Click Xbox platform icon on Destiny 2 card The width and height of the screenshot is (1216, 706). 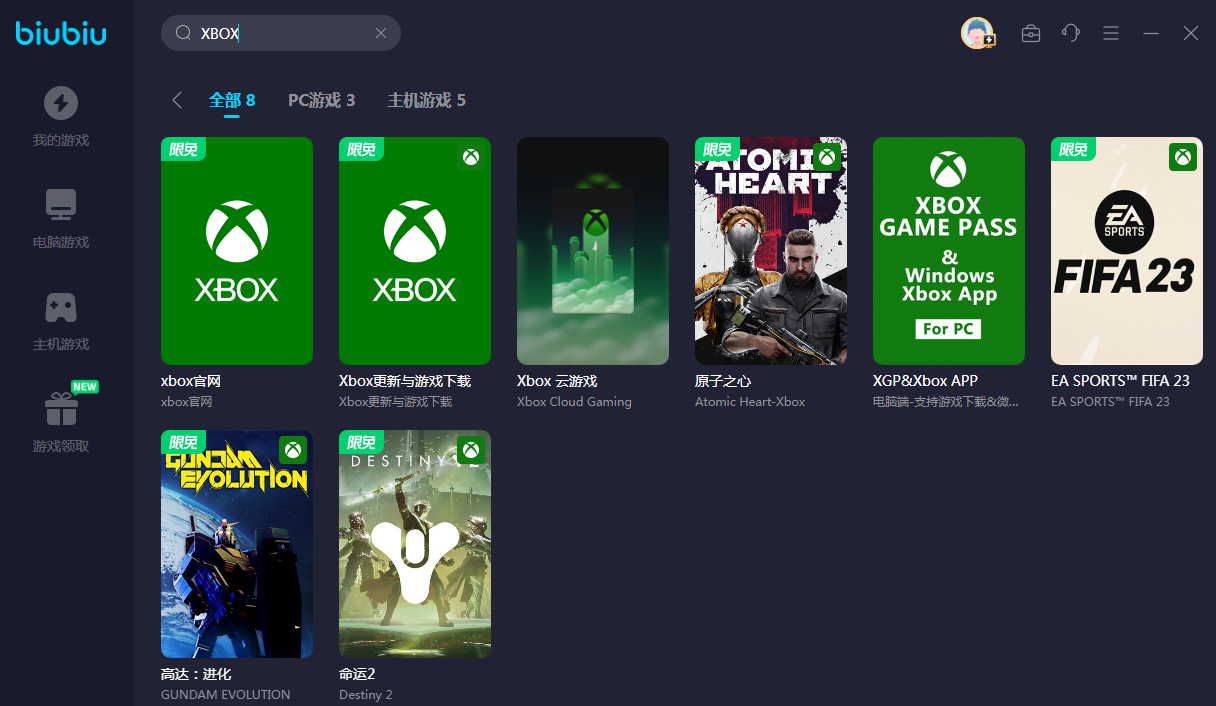[x=471, y=450]
